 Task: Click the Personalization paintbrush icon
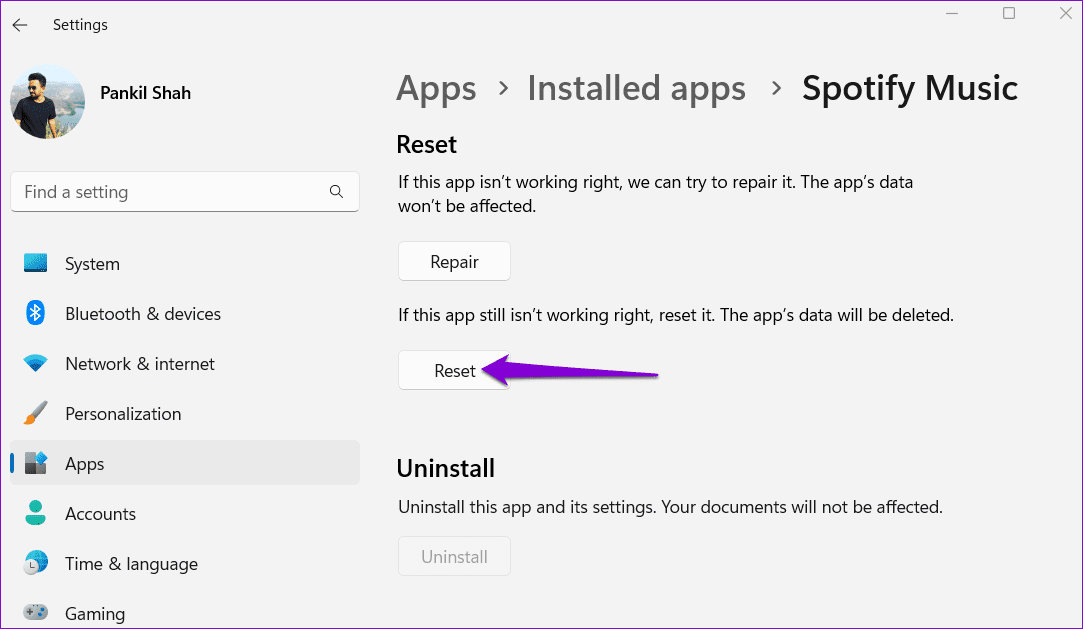35,413
